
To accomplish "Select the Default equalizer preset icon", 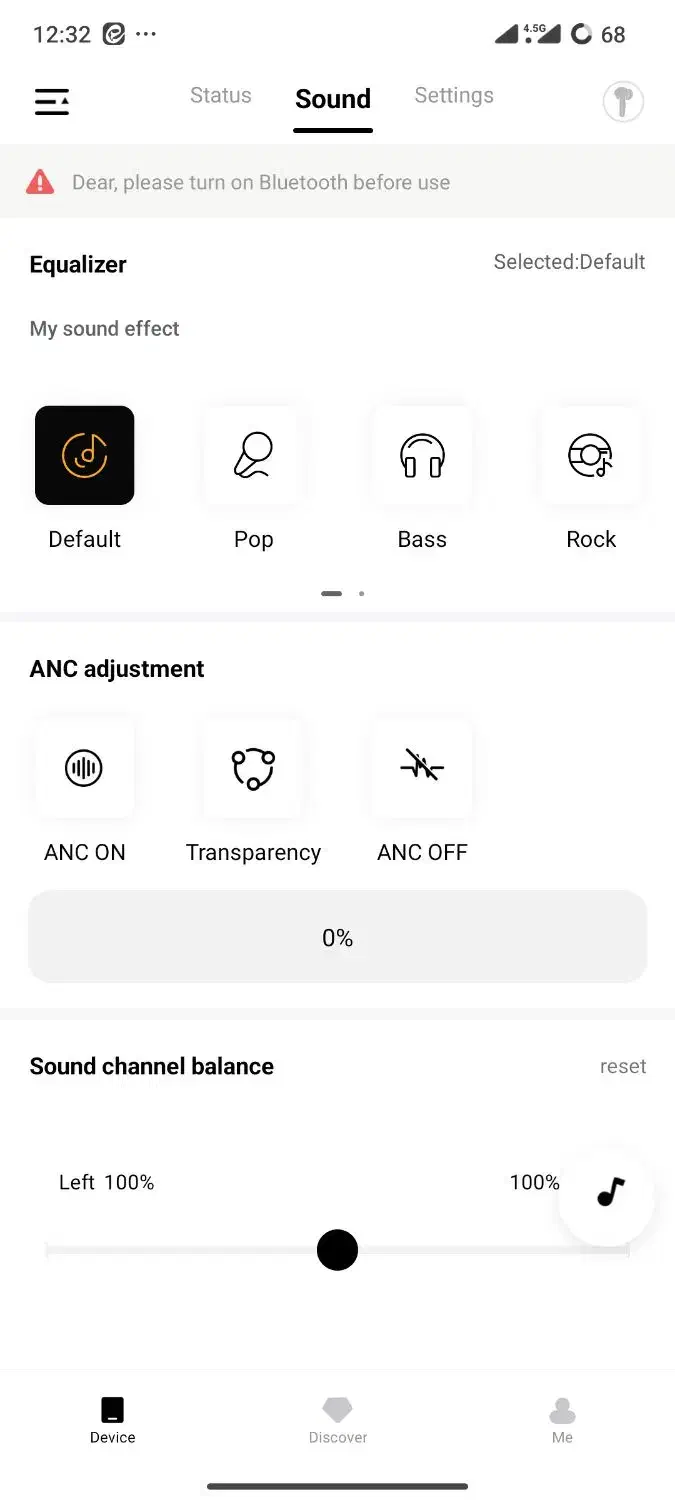I will [x=85, y=455].
